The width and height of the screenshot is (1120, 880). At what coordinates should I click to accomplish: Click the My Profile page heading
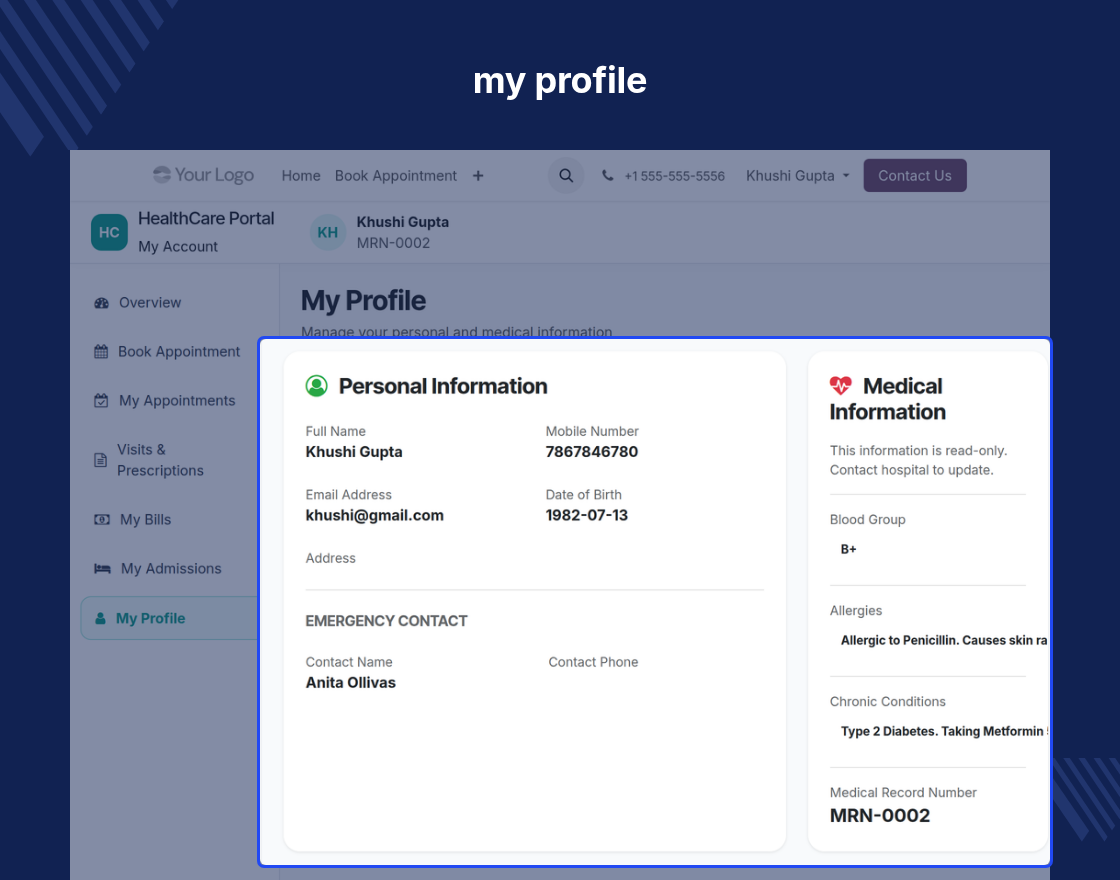tap(363, 301)
